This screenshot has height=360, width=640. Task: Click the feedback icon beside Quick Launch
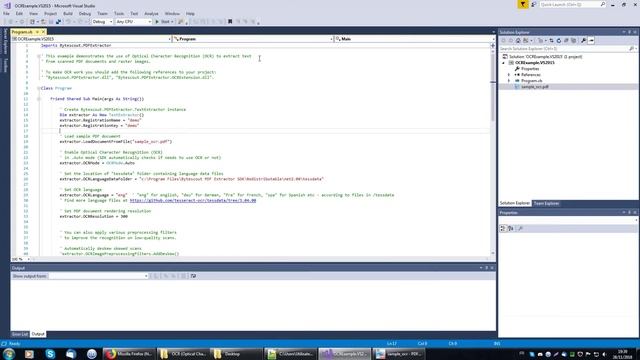pos(533,4)
